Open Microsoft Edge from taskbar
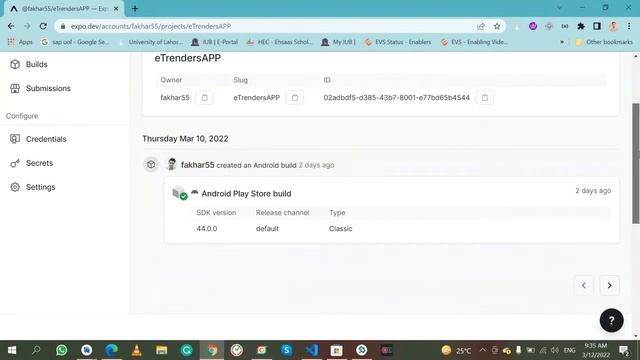The width and height of the screenshot is (640, 360). (111, 350)
